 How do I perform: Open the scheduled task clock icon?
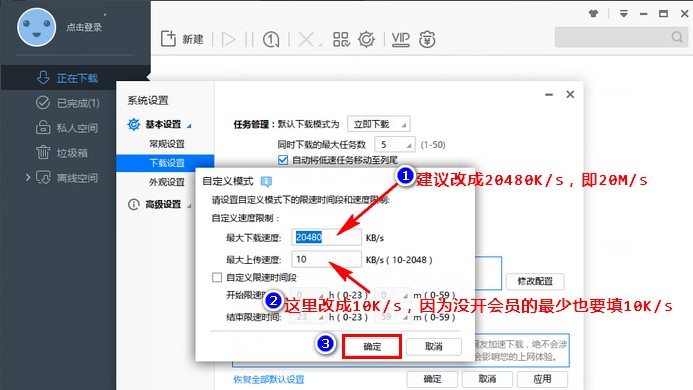271,39
